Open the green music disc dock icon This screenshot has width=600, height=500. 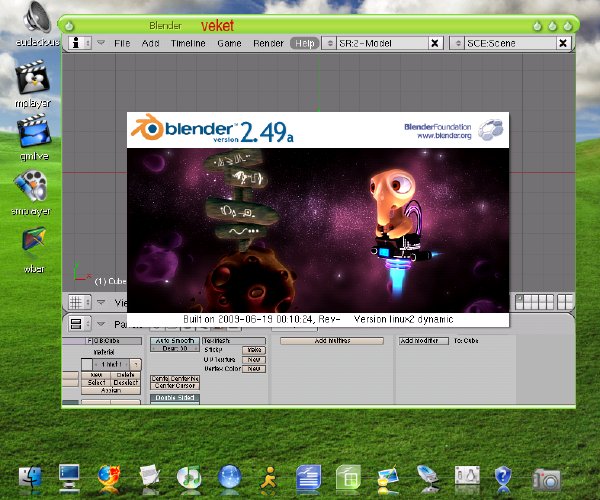click(189, 477)
